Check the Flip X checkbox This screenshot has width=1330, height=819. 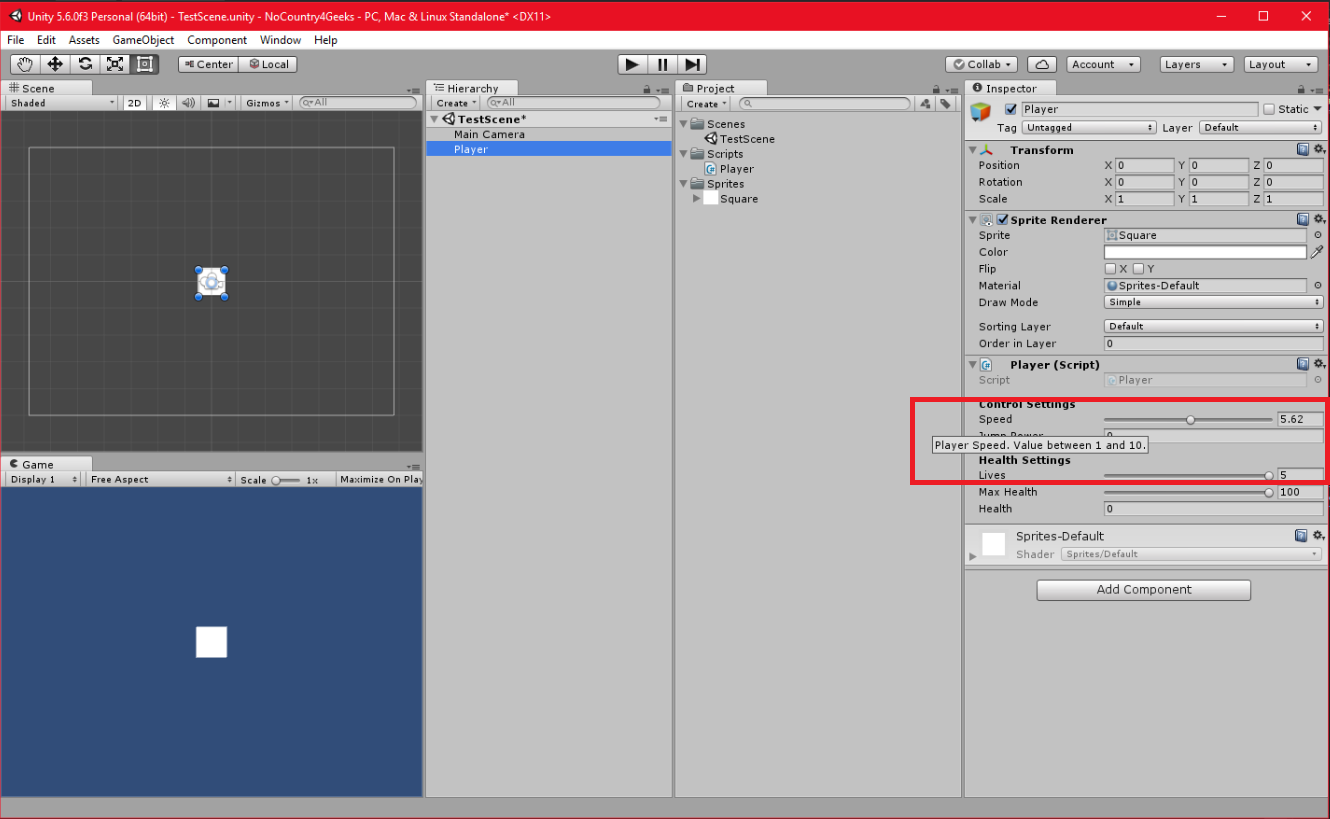[1110, 269]
